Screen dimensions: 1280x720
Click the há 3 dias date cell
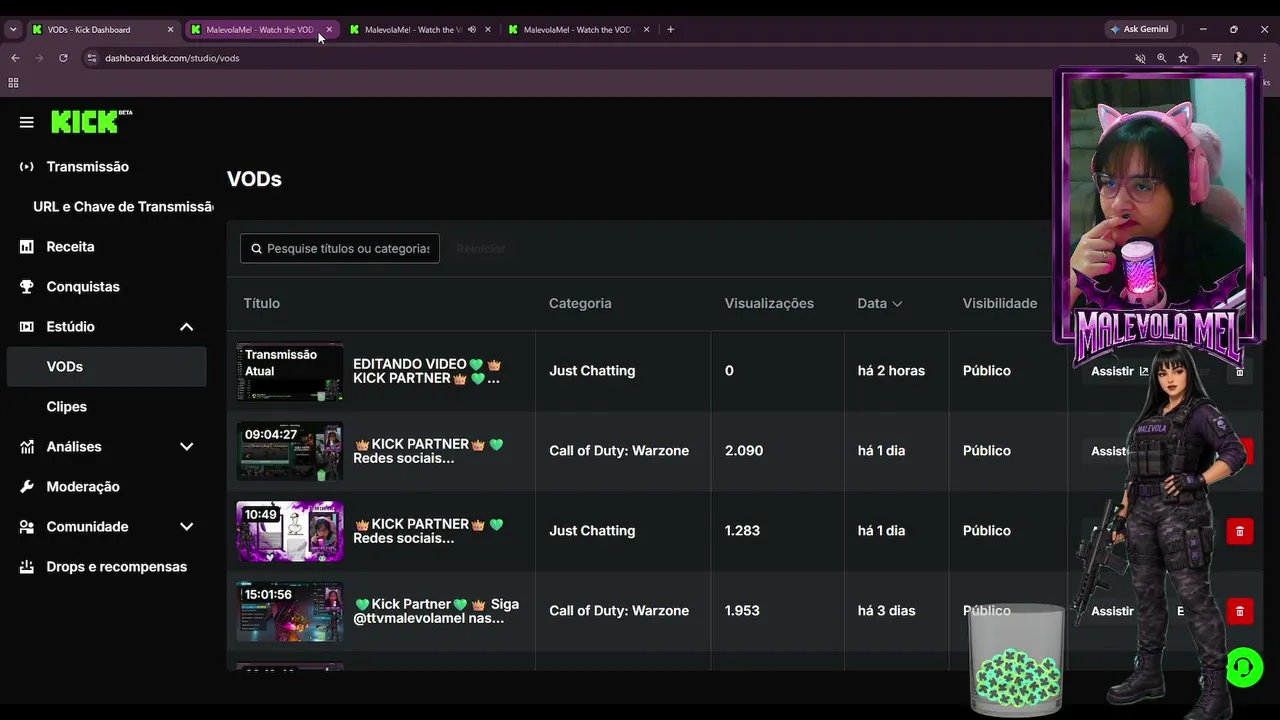point(887,611)
